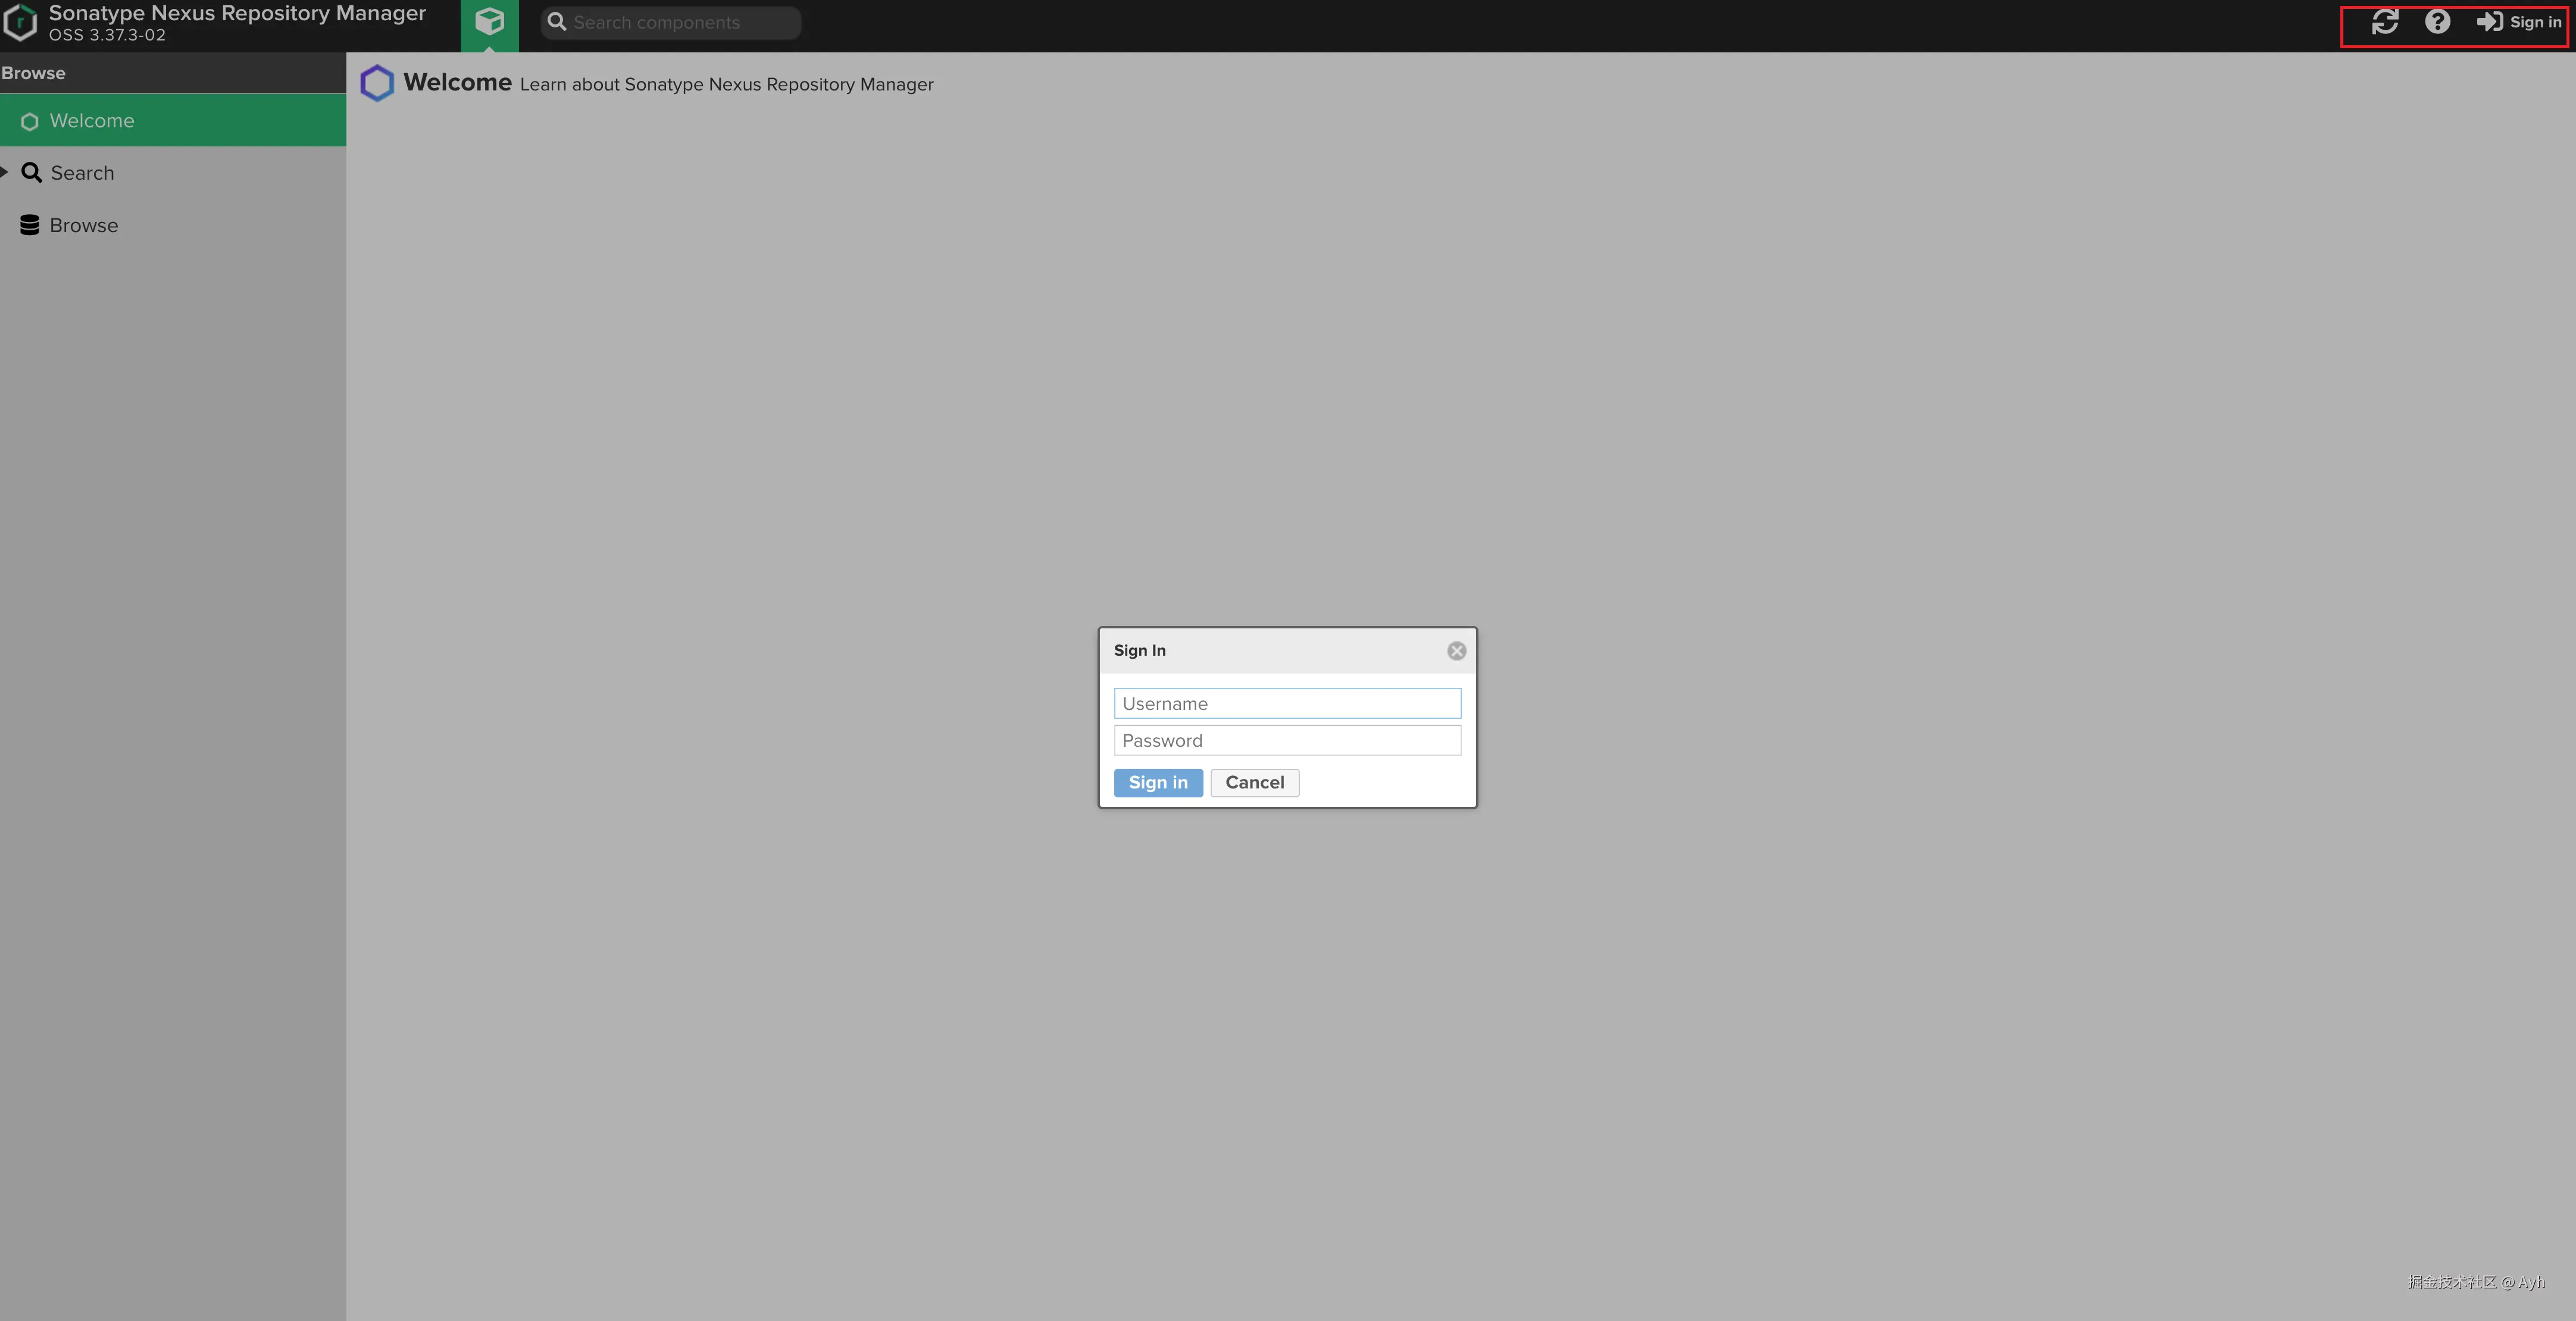The height and width of the screenshot is (1321, 2576).
Task: Click the Nexus logo in the top-left
Action: click(20, 22)
